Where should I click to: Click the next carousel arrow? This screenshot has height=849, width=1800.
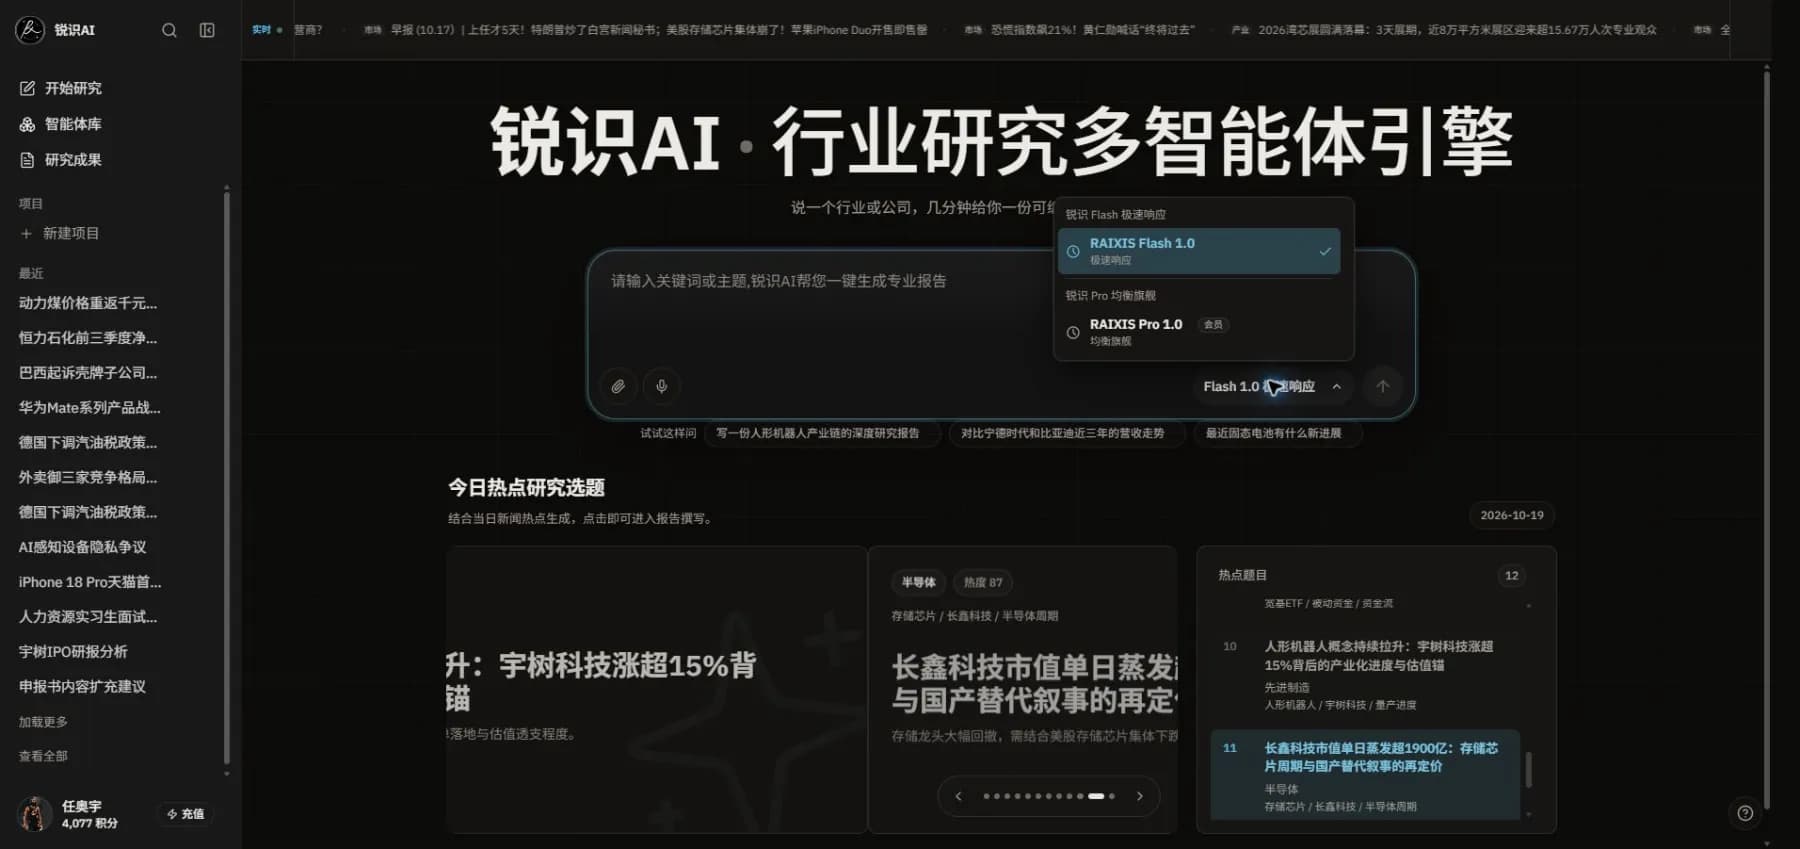pyautogui.click(x=1139, y=796)
